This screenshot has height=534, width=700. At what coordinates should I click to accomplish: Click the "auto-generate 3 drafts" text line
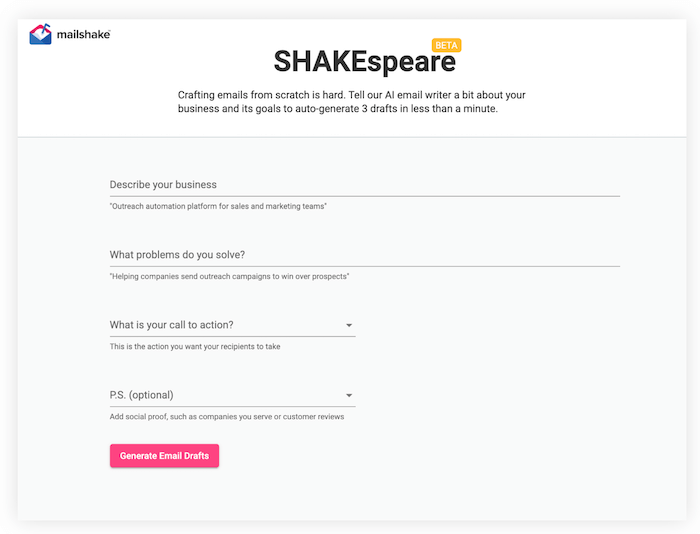[x=350, y=110]
